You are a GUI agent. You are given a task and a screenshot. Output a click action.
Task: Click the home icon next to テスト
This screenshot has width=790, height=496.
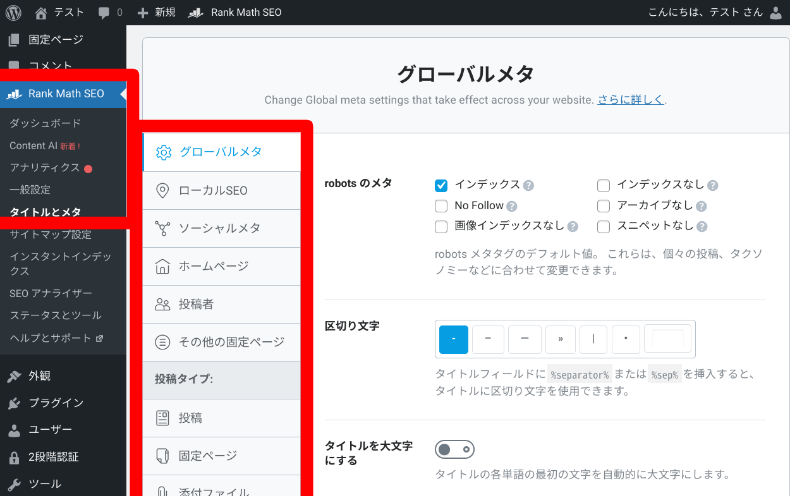click(41, 12)
